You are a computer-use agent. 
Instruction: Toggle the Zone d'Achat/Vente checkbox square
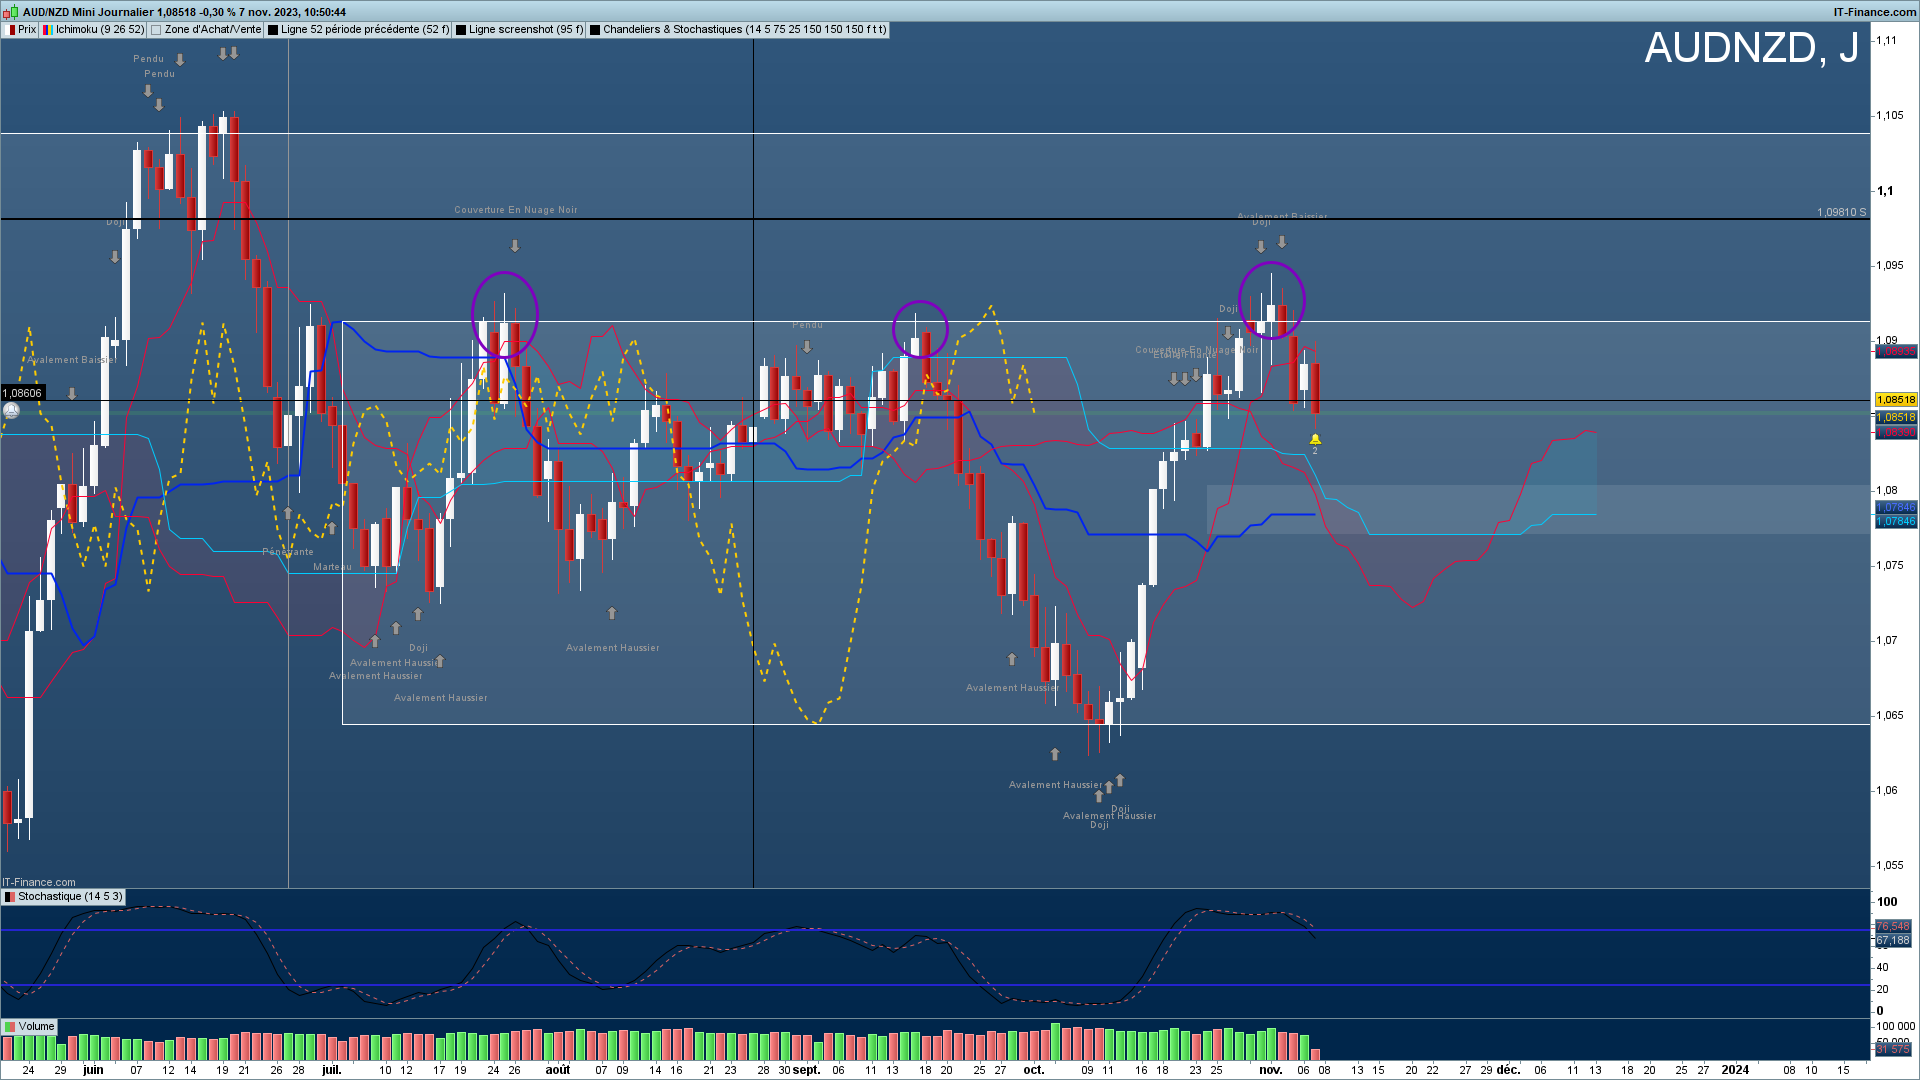[156, 30]
